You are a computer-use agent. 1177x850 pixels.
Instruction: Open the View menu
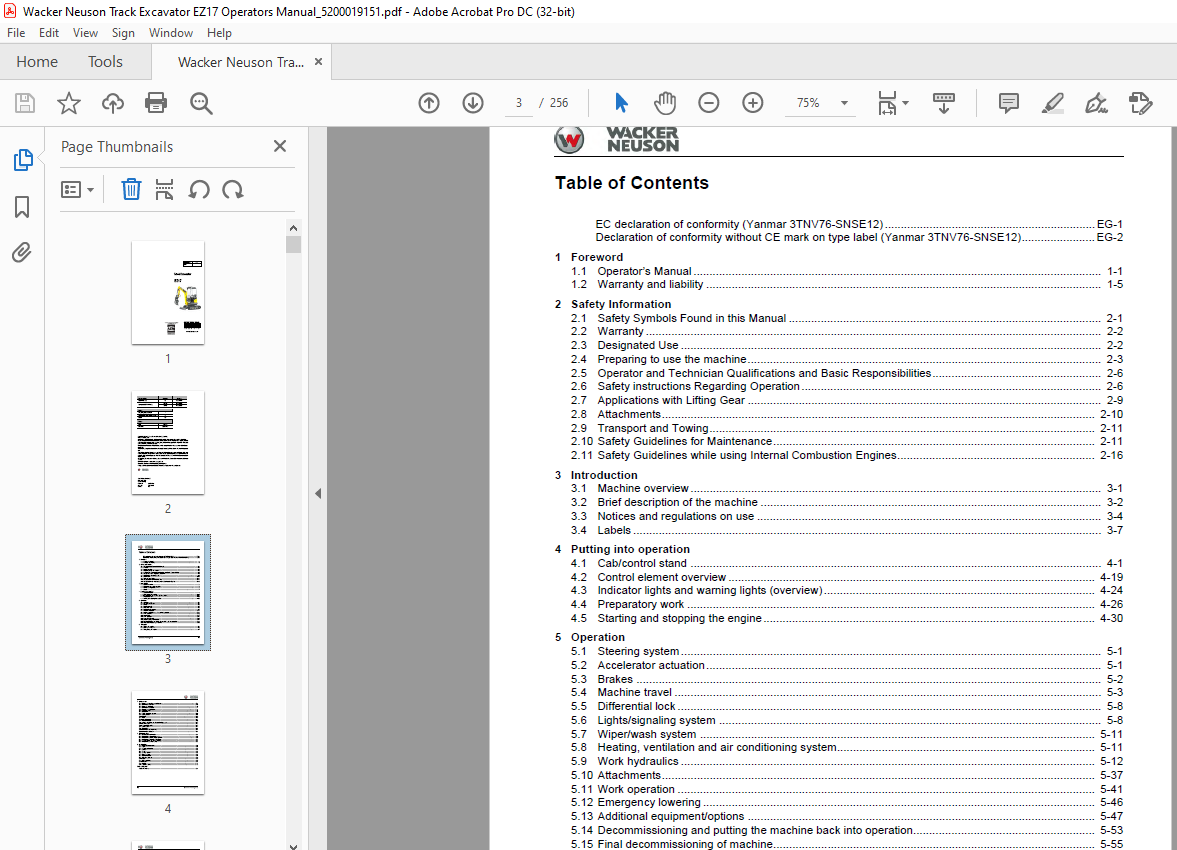tap(85, 33)
